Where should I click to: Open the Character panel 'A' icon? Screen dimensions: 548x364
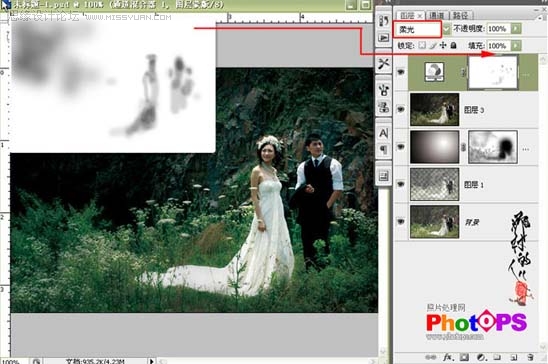coord(383,133)
